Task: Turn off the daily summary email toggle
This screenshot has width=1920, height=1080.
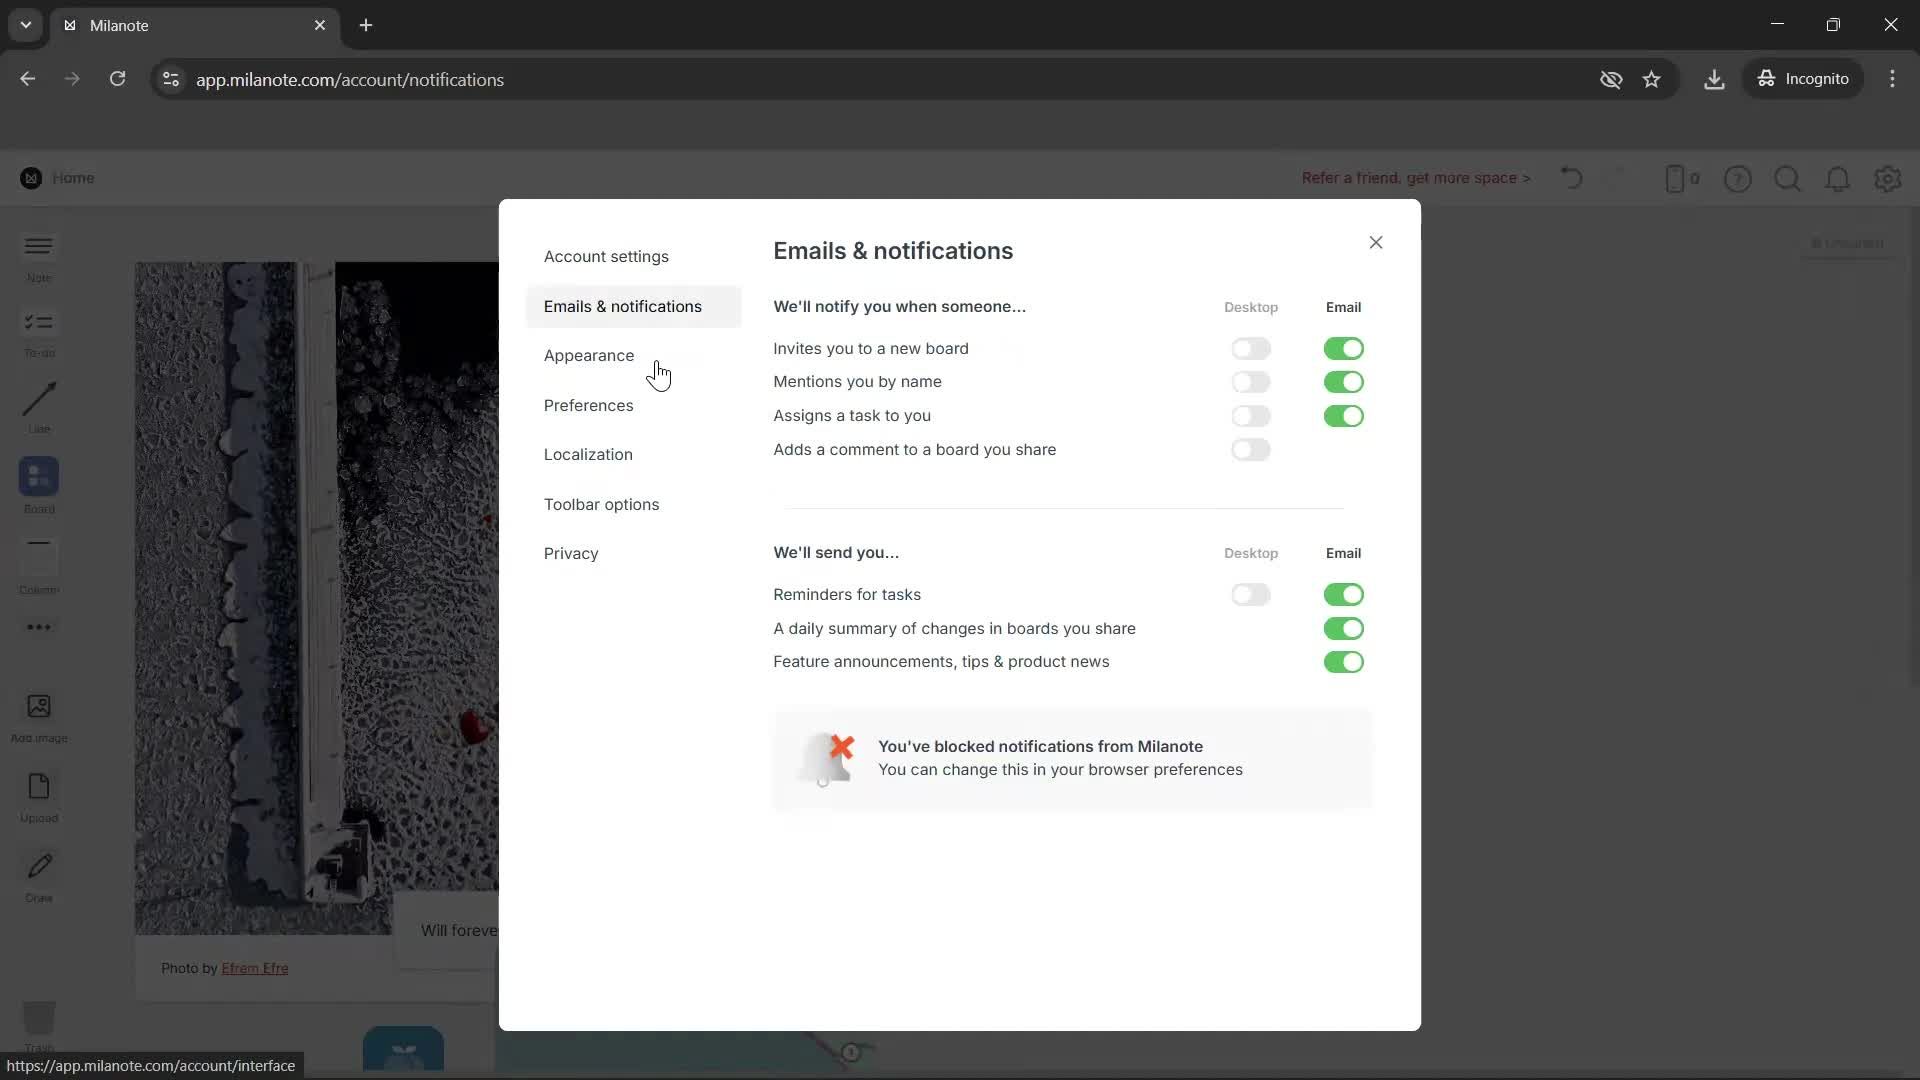Action: [x=1343, y=629]
